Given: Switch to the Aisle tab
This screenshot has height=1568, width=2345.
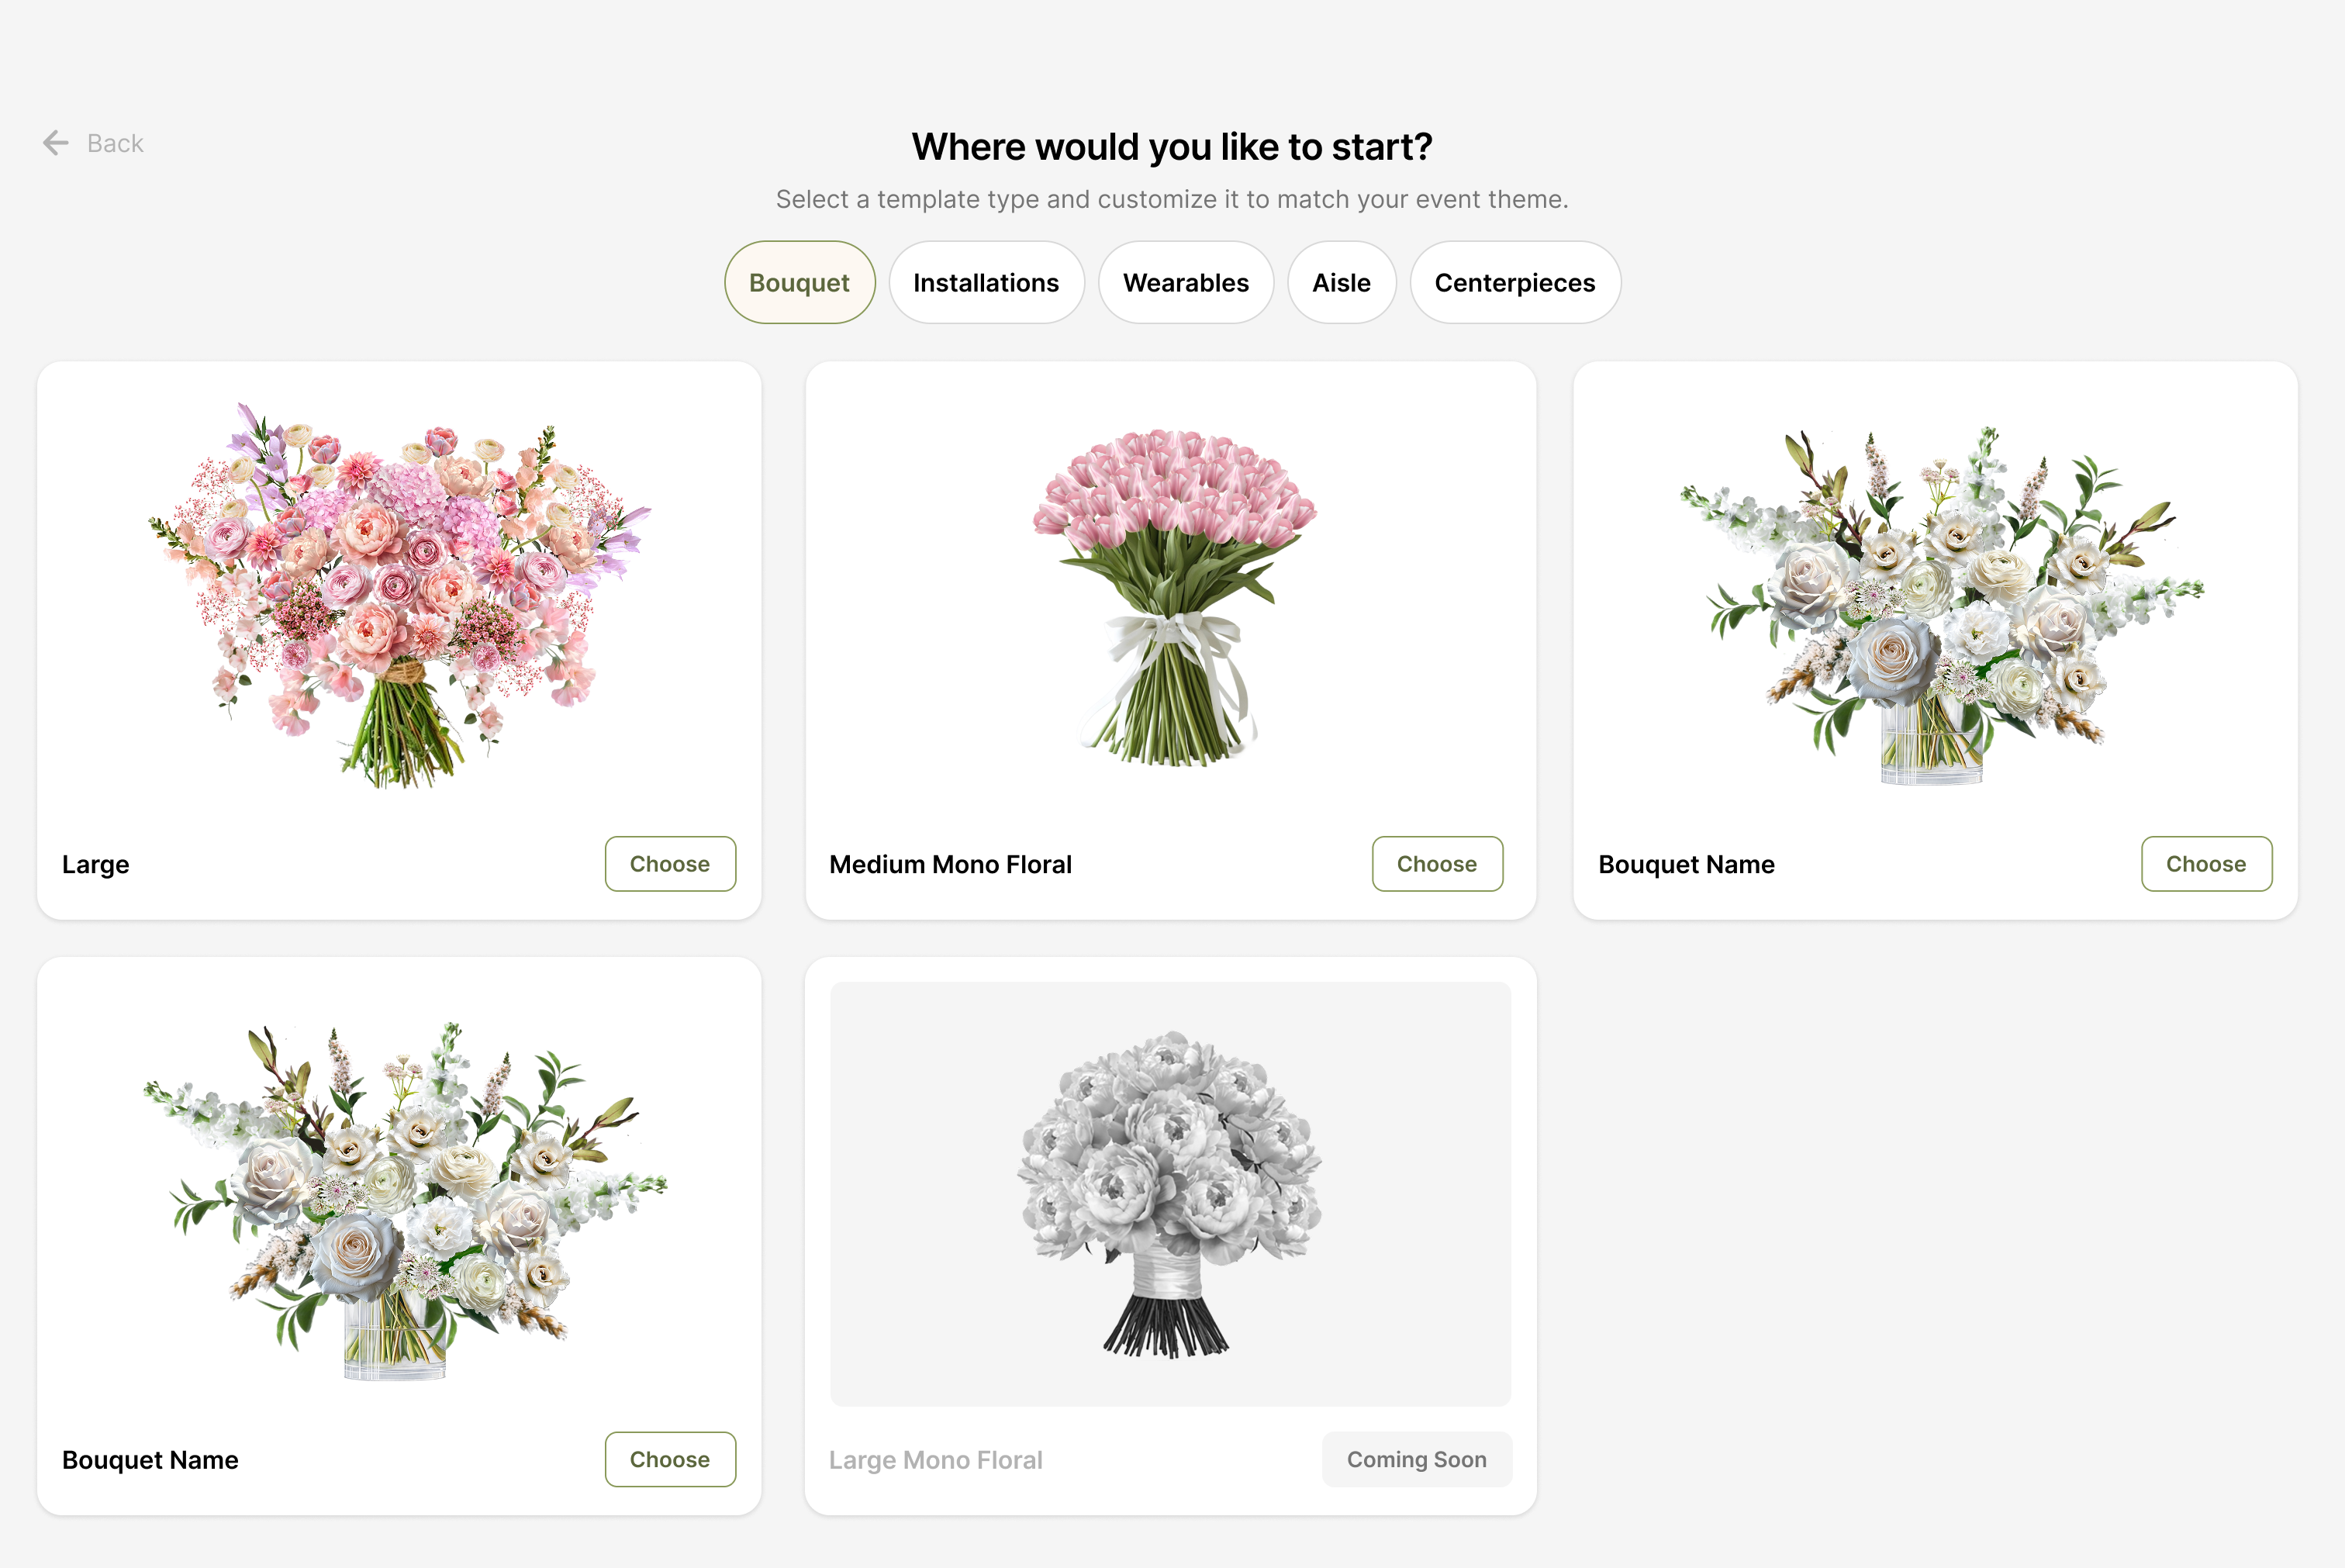Looking at the screenshot, I should coord(1341,282).
